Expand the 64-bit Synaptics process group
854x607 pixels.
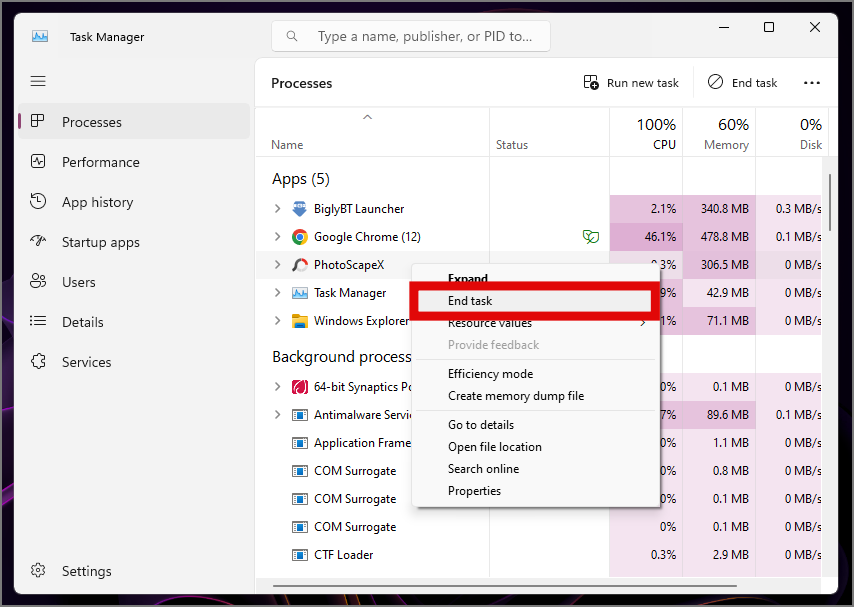pyautogui.click(x=277, y=387)
